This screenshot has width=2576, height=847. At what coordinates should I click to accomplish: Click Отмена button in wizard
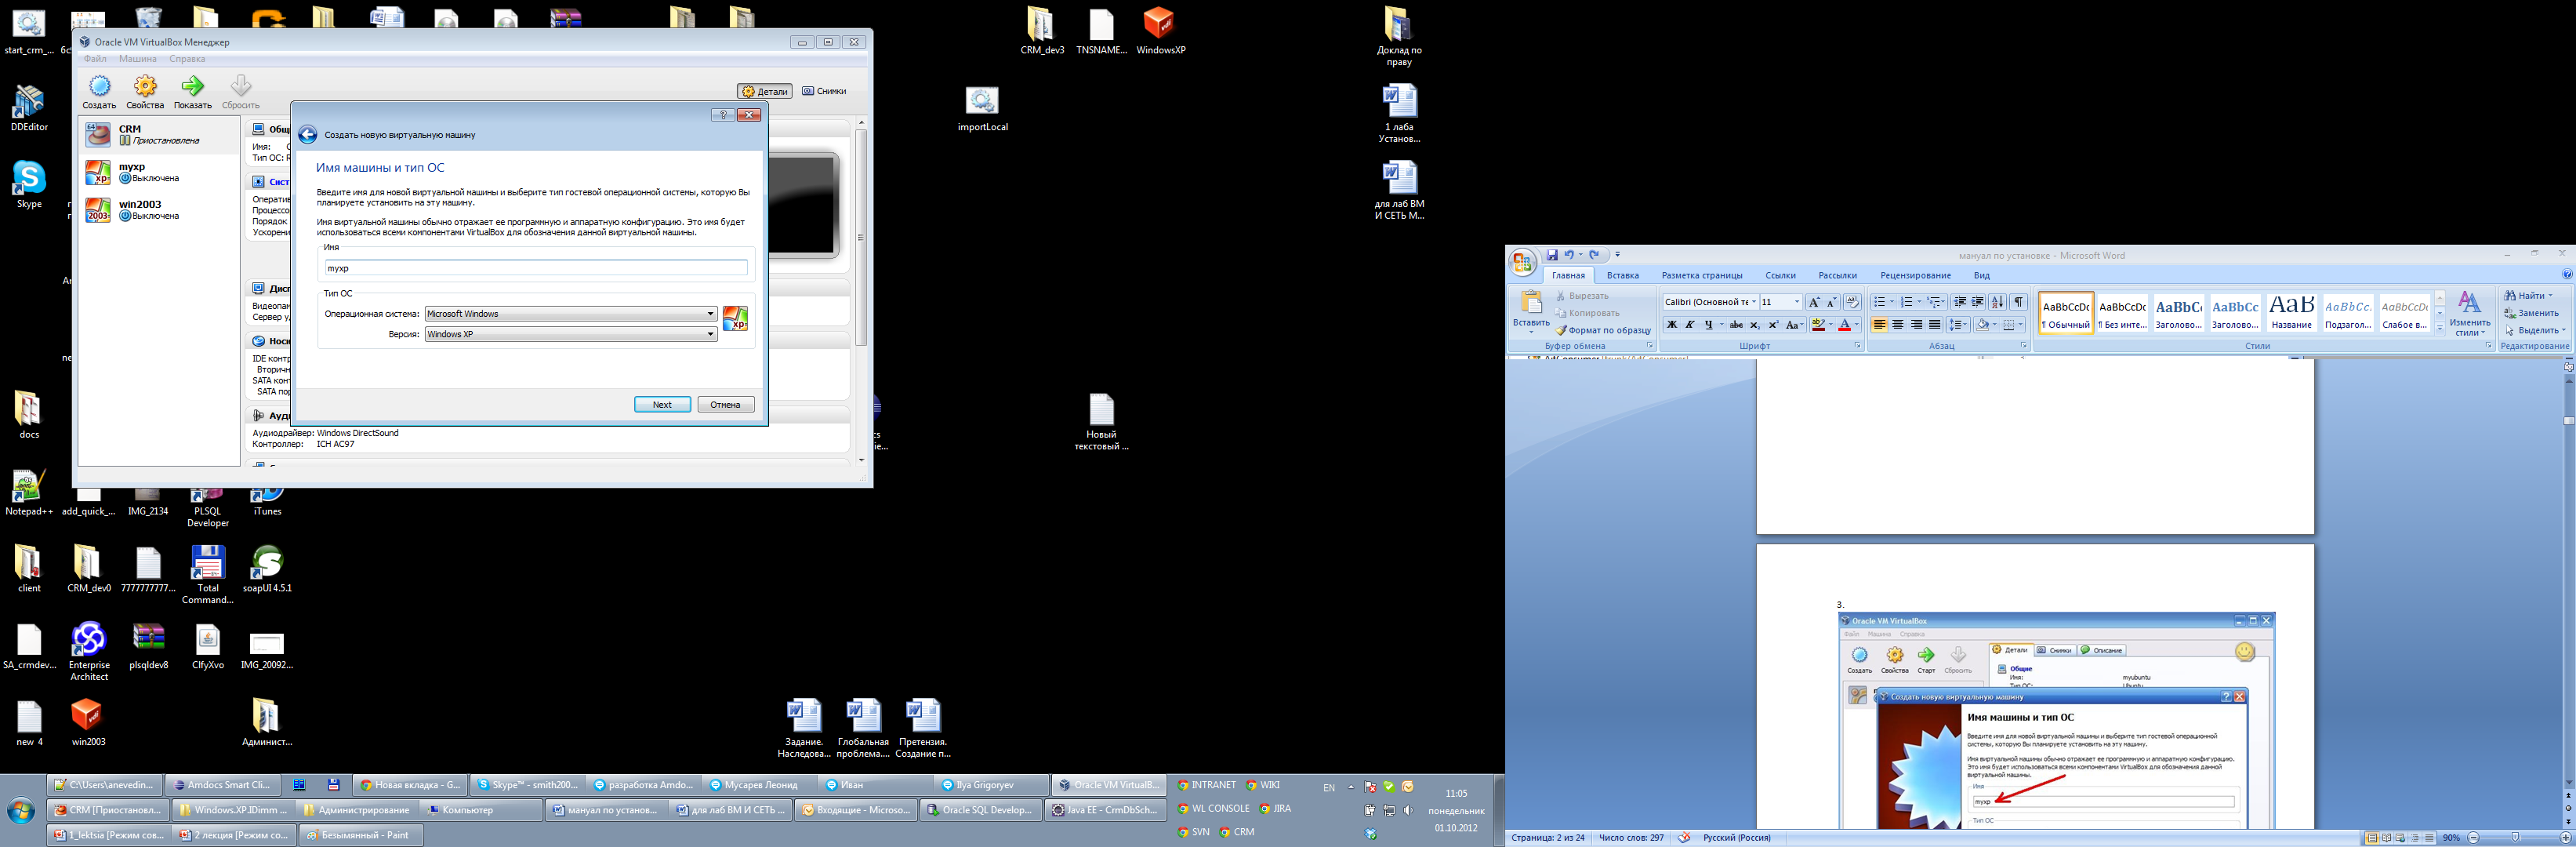click(725, 404)
